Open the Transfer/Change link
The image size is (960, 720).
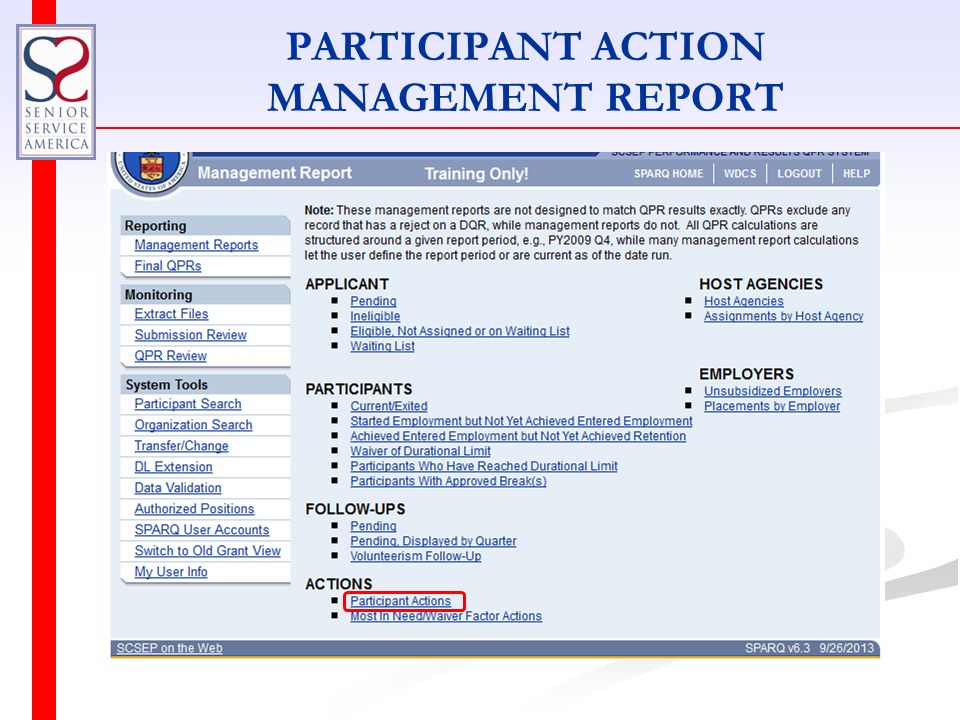[x=181, y=446]
